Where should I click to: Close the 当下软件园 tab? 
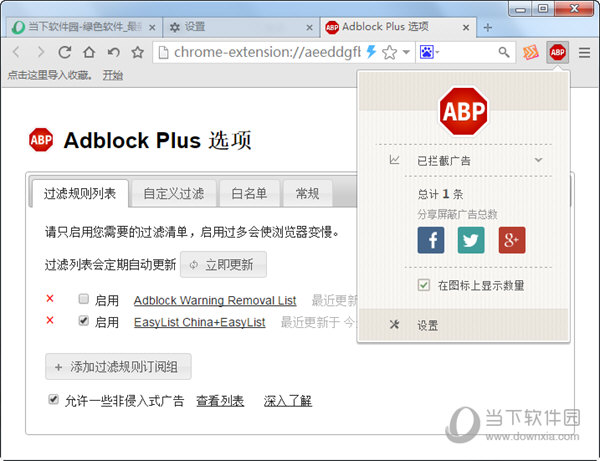(x=152, y=28)
